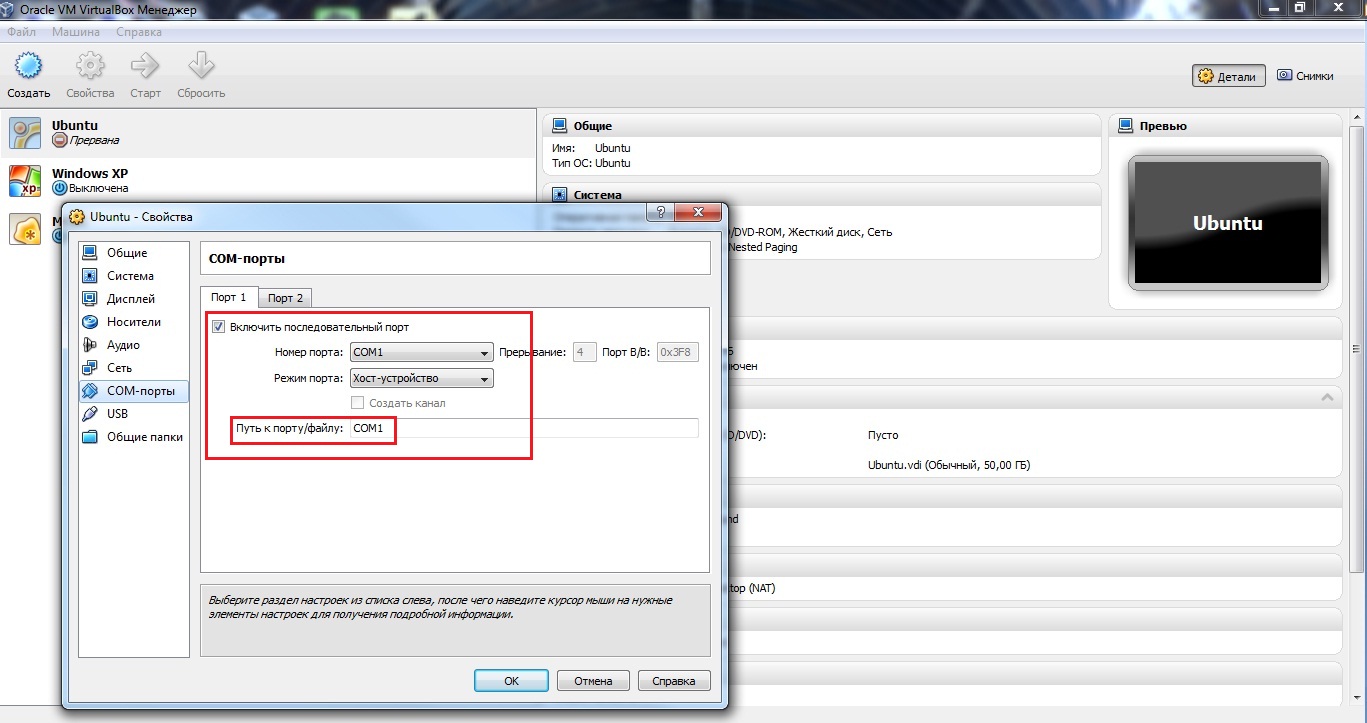Select COM-порты in settings list
This screenshot has width=1367, height=723.
click(x=134, y=390)
